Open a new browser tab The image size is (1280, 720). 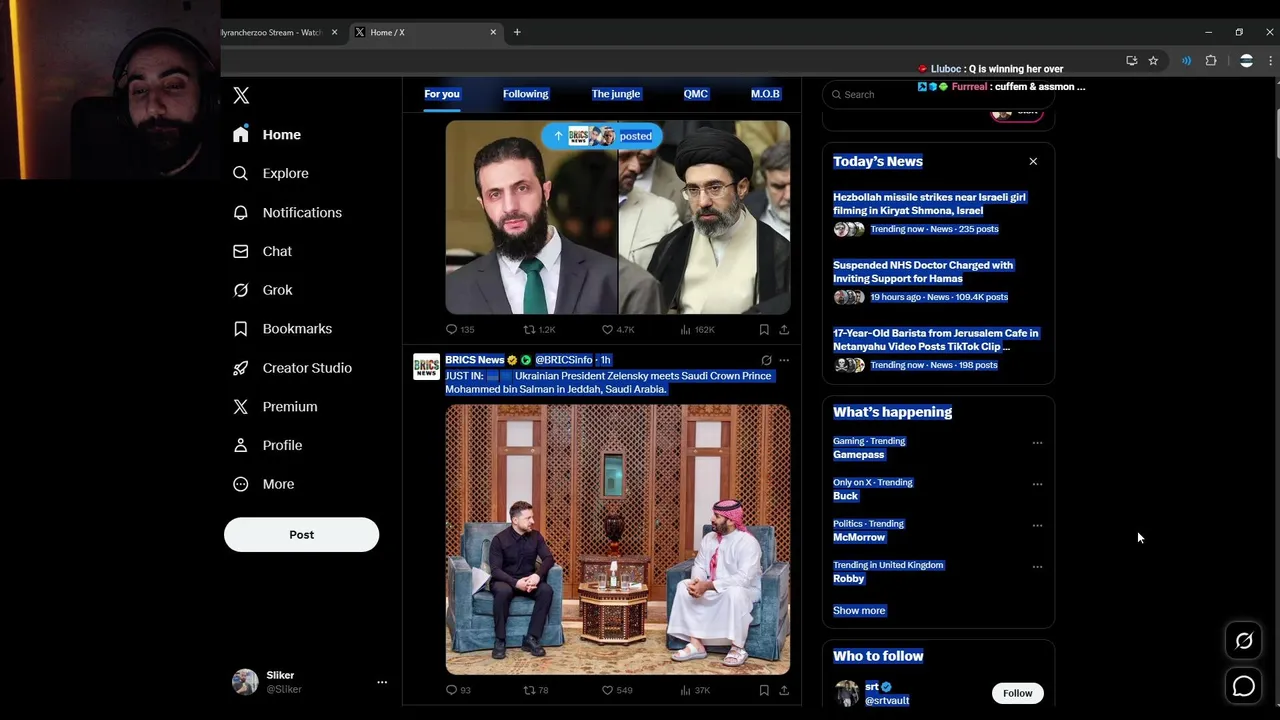tap(517, 32)
